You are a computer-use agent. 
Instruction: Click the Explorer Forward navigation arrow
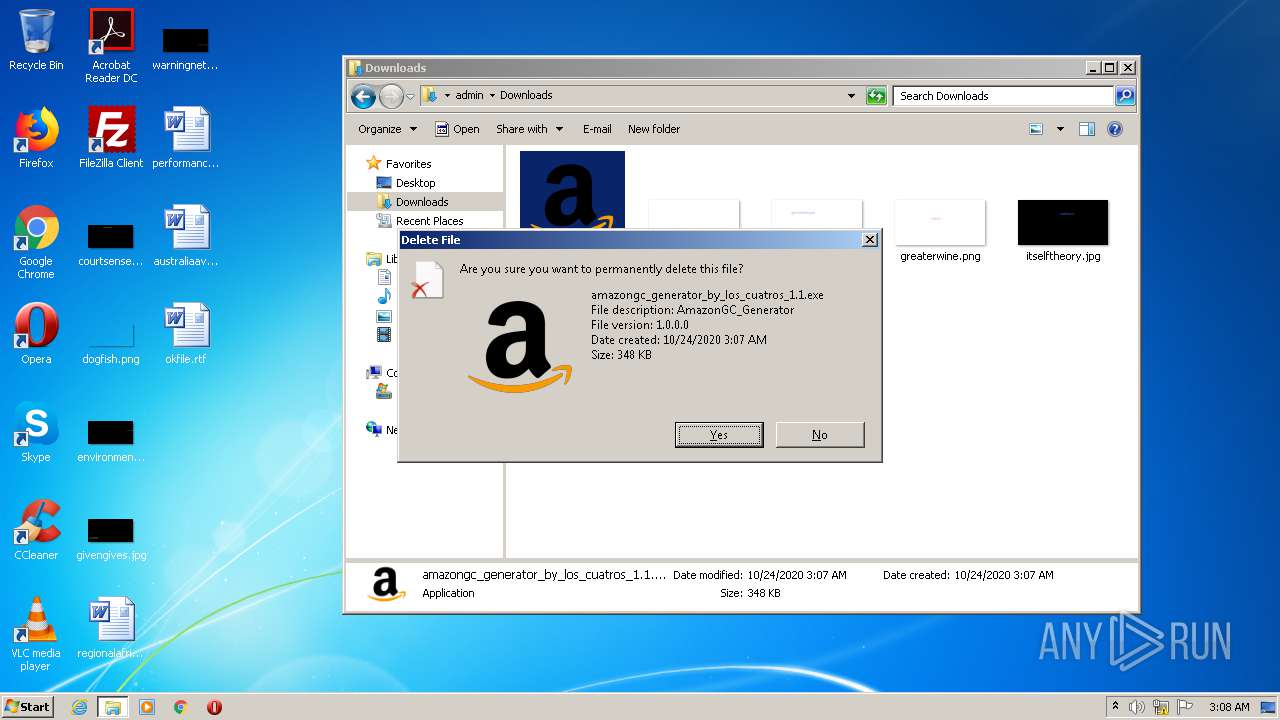391,96
